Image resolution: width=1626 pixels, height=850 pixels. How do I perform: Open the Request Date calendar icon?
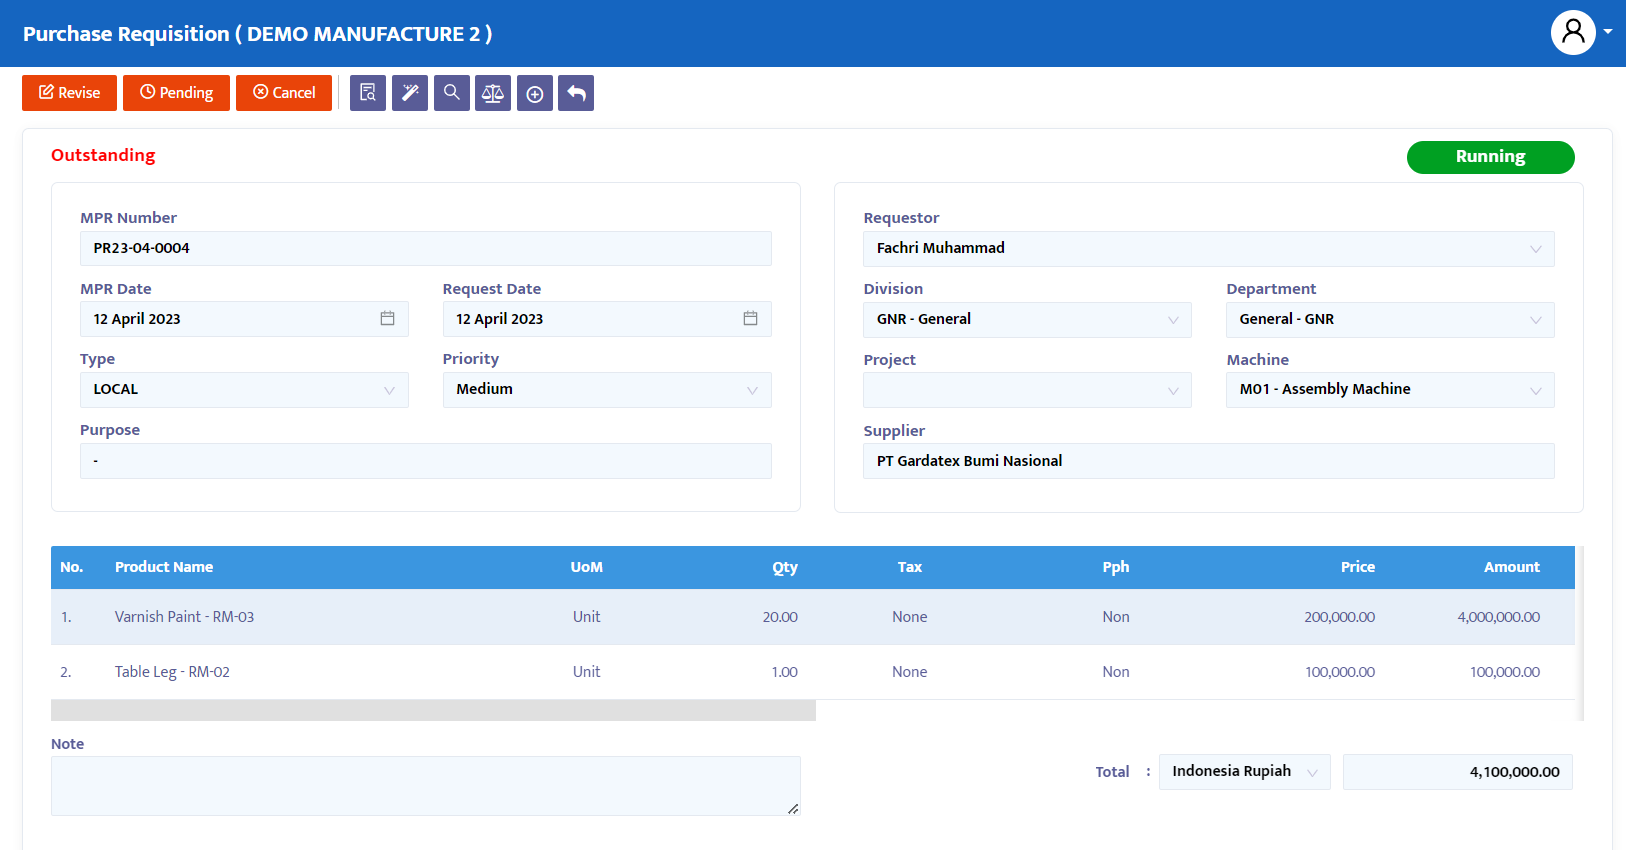click(x=750, y=318)
